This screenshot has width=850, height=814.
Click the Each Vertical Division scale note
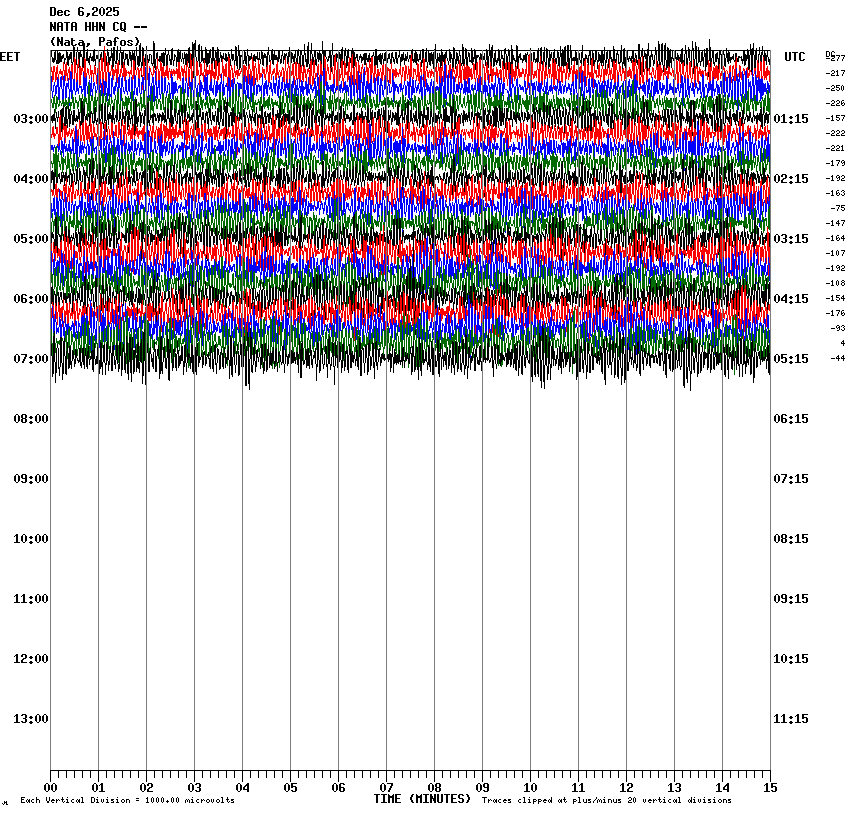(127, 800)
